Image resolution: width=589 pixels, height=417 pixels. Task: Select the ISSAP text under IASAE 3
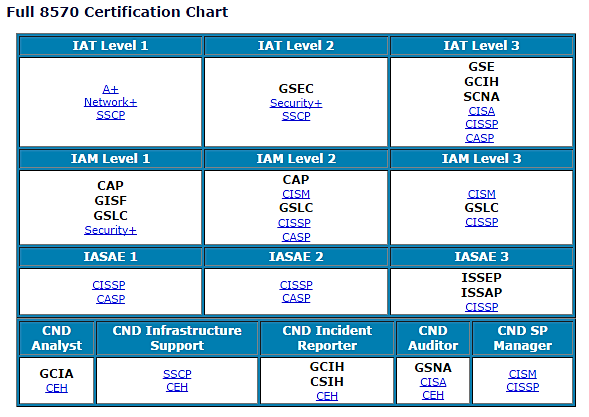point(482,293)
